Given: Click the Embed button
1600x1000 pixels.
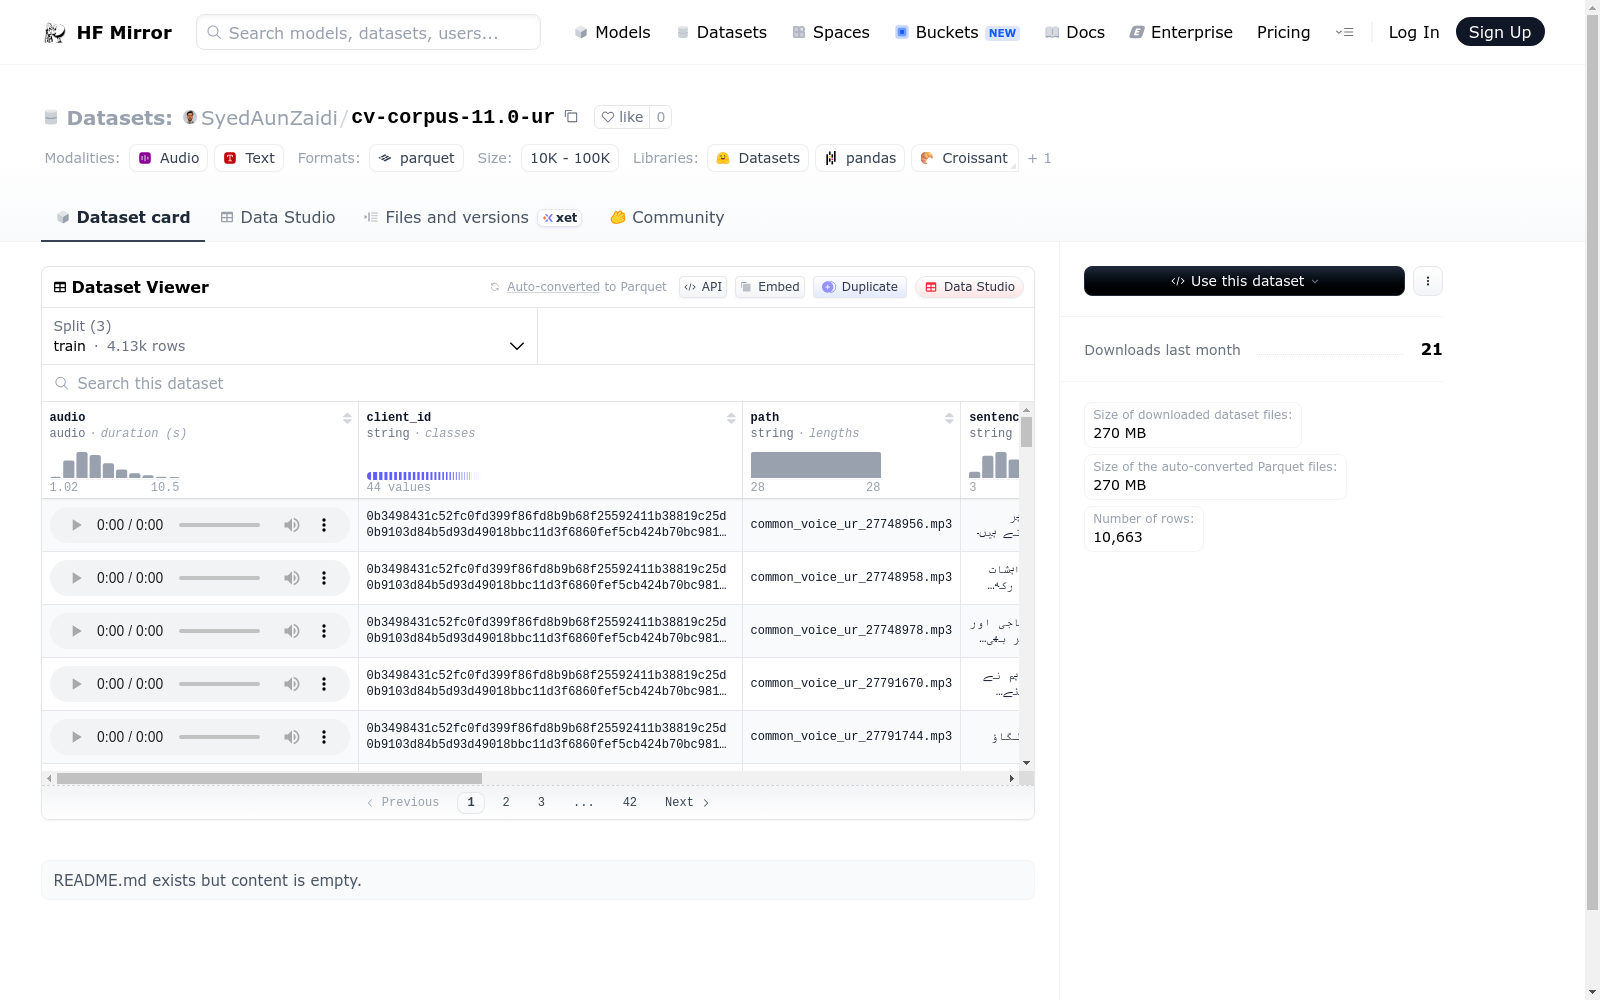Looking at the screenshot, I should coord(770,287).
